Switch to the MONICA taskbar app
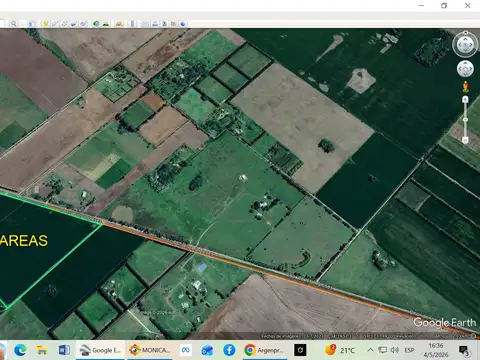Screen dimensions: 480x360 click(149, 350)
